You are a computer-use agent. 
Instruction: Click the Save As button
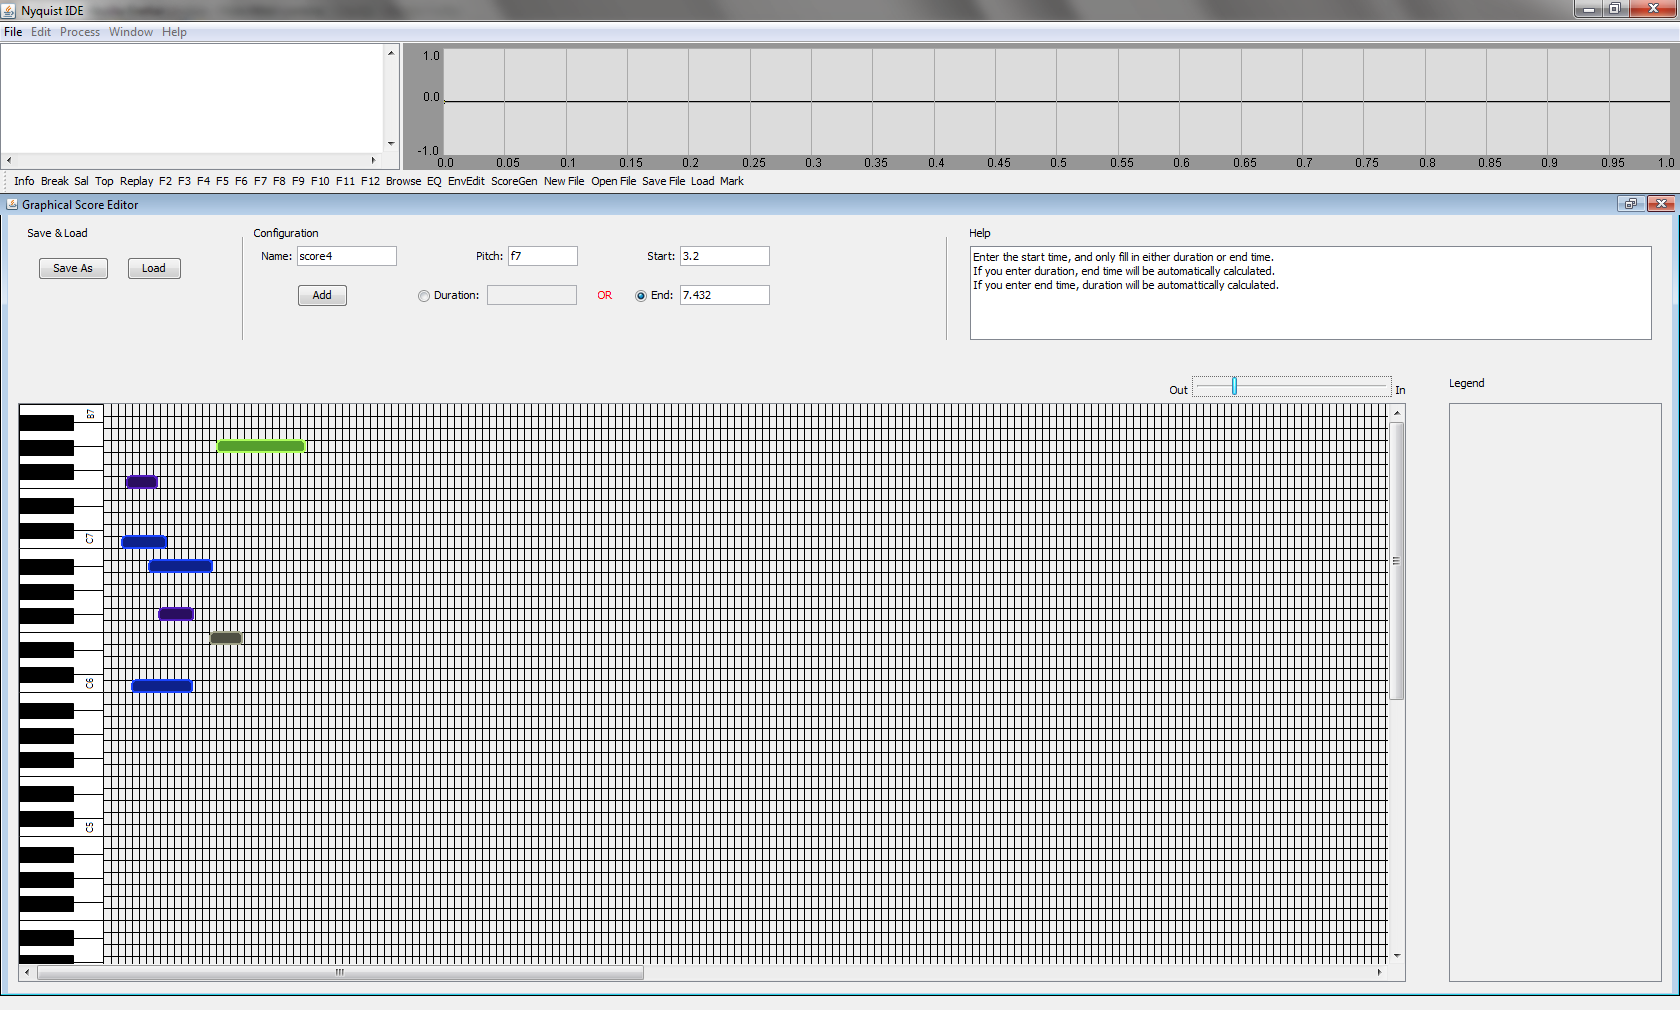[73, 268]
